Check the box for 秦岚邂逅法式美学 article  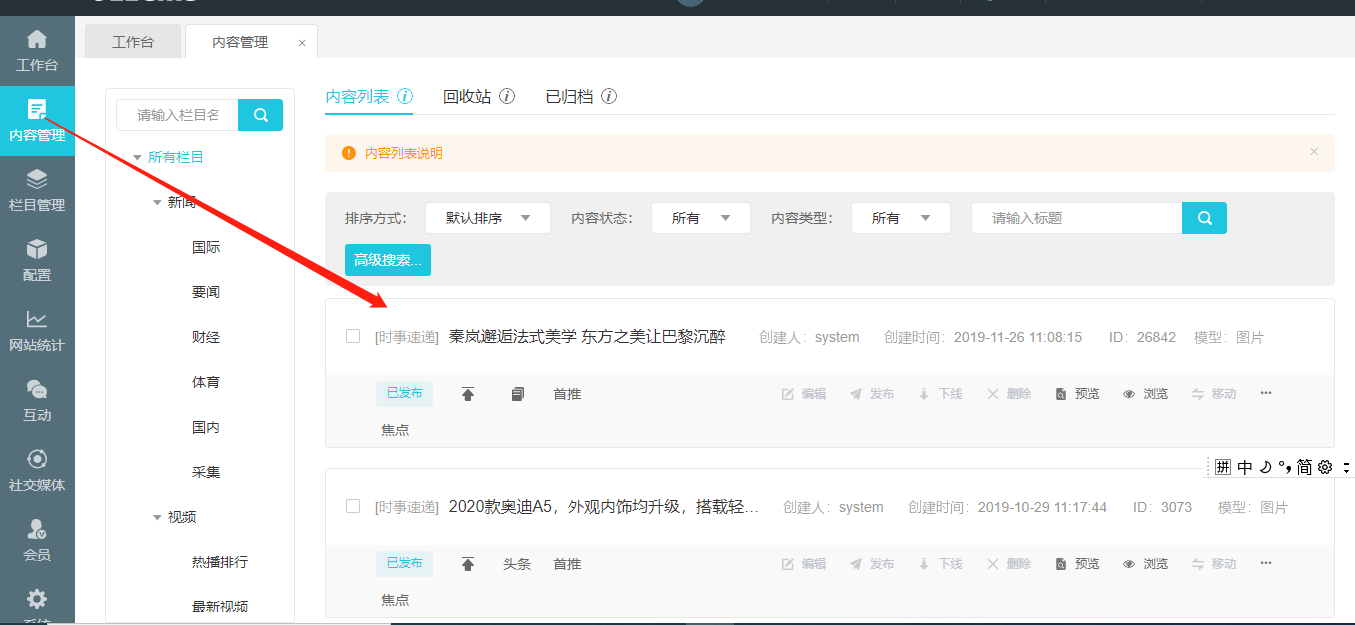(353, 337)
